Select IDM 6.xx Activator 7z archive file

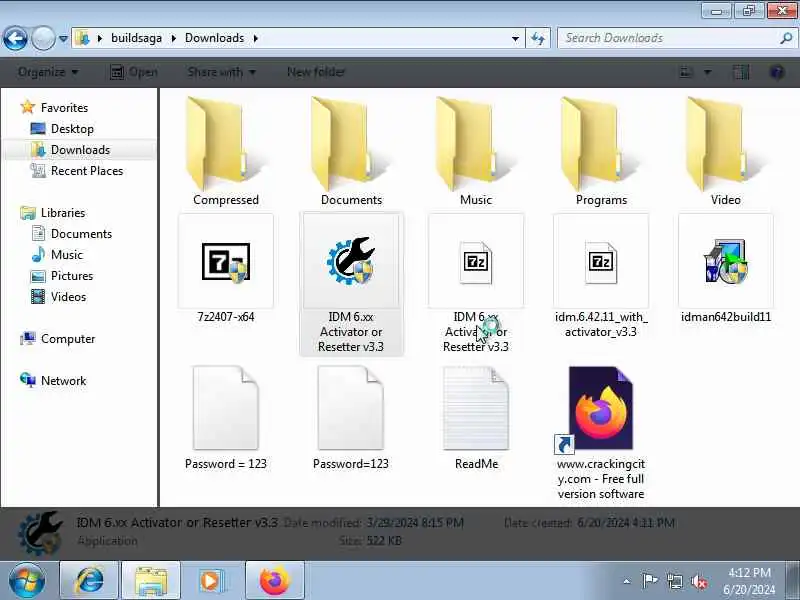click(x=476, y=284)
